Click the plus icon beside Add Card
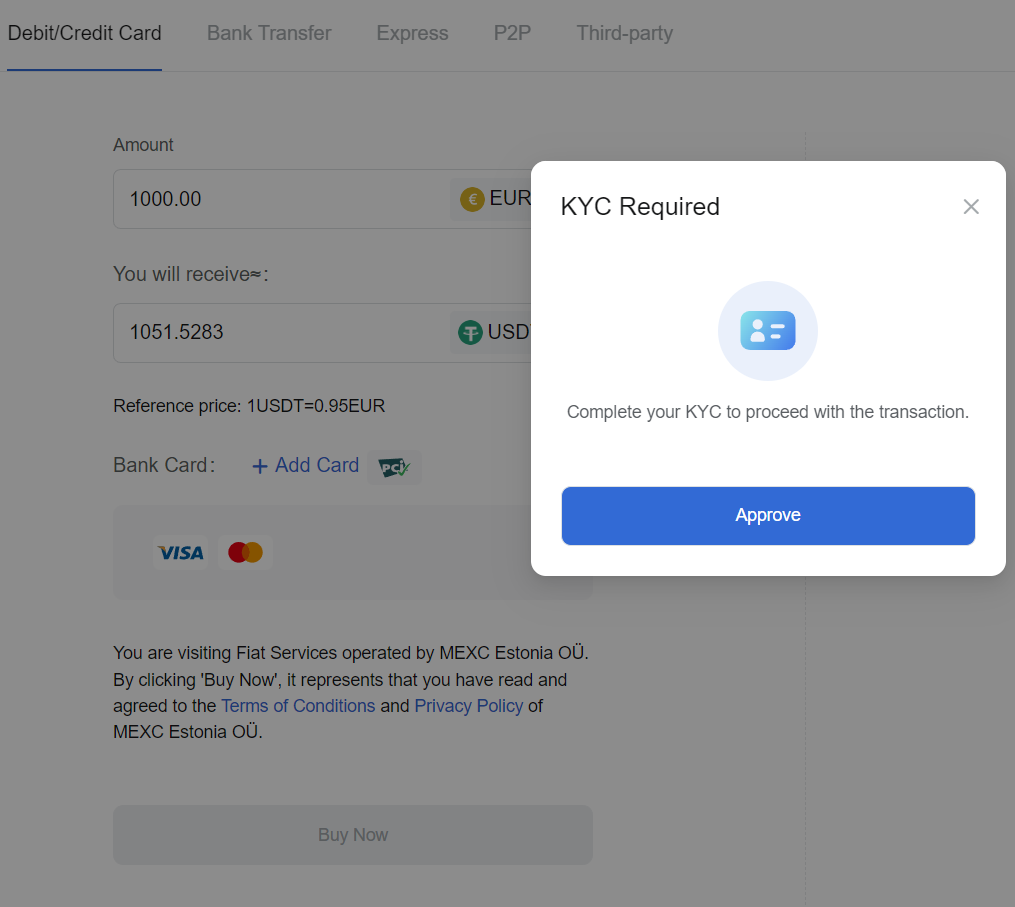1015x907 pixels. click(x=260, y=466)
